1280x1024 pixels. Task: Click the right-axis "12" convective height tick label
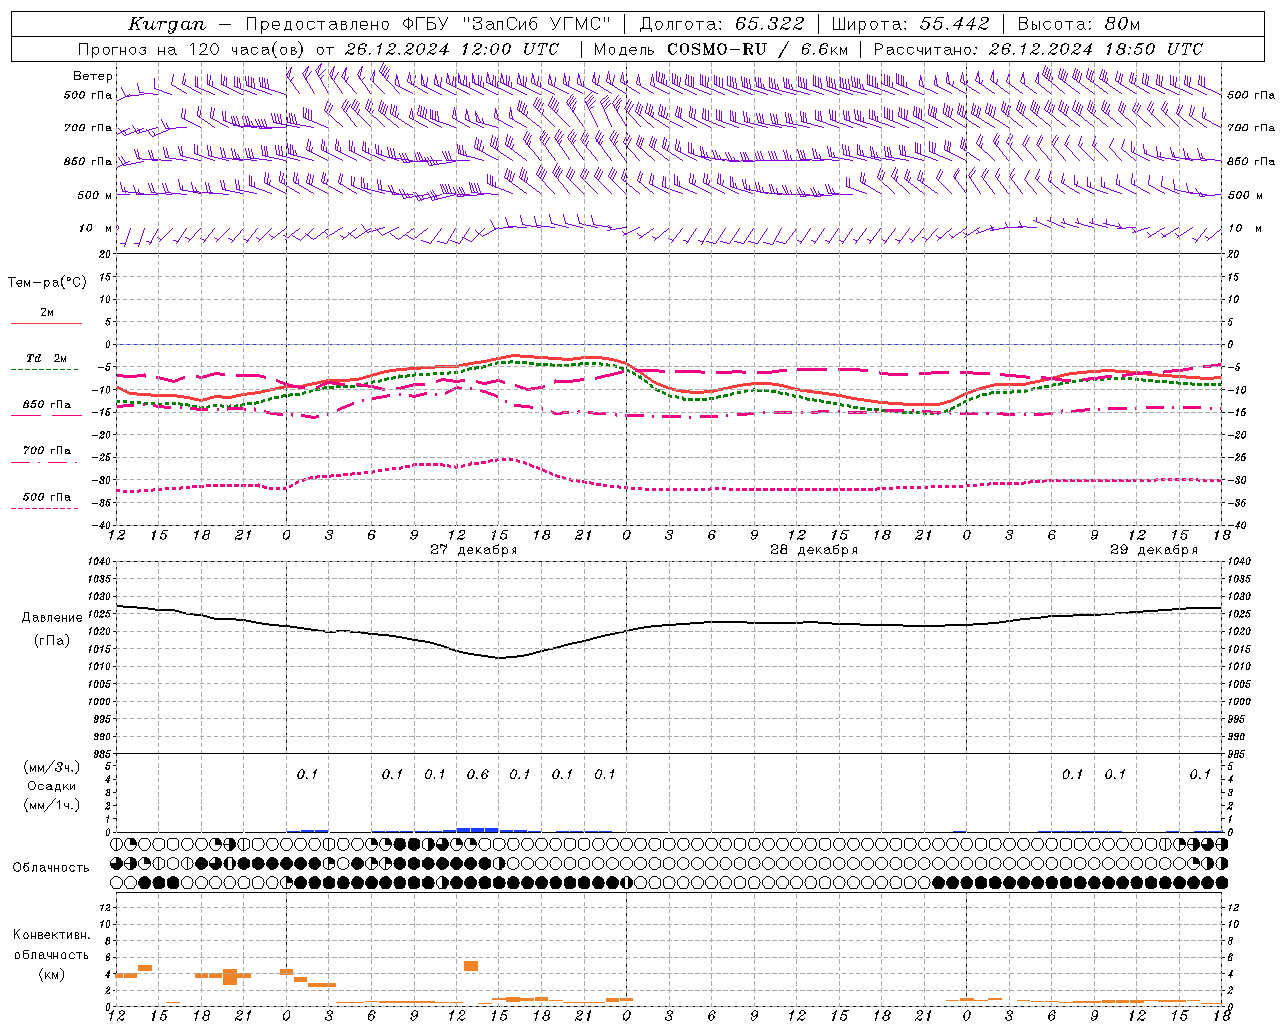coord(1233,908)
